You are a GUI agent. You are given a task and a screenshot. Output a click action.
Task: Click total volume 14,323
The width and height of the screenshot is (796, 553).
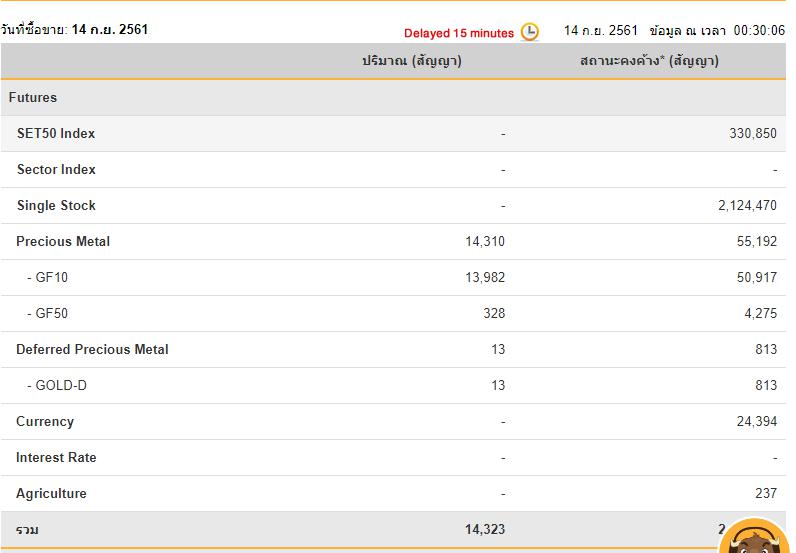point(485,530)
